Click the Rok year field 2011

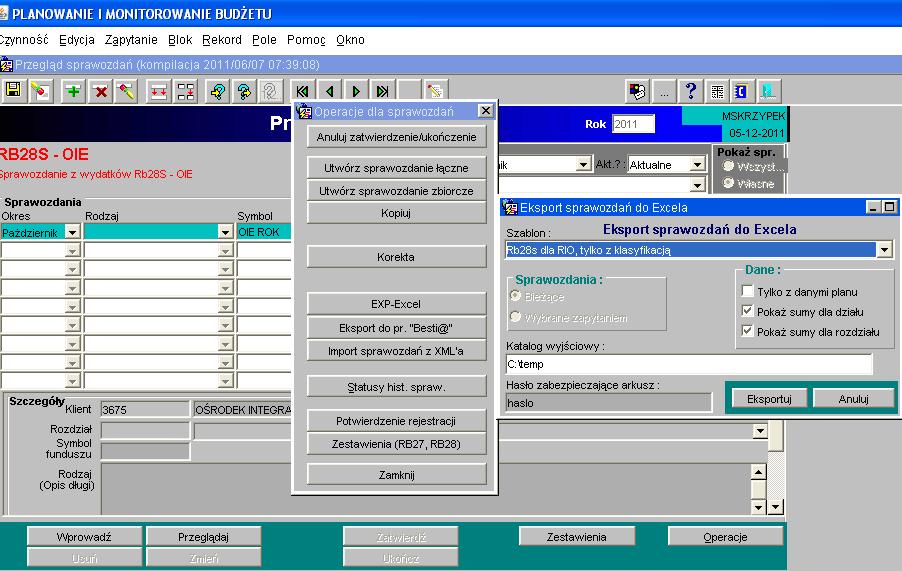633,124
